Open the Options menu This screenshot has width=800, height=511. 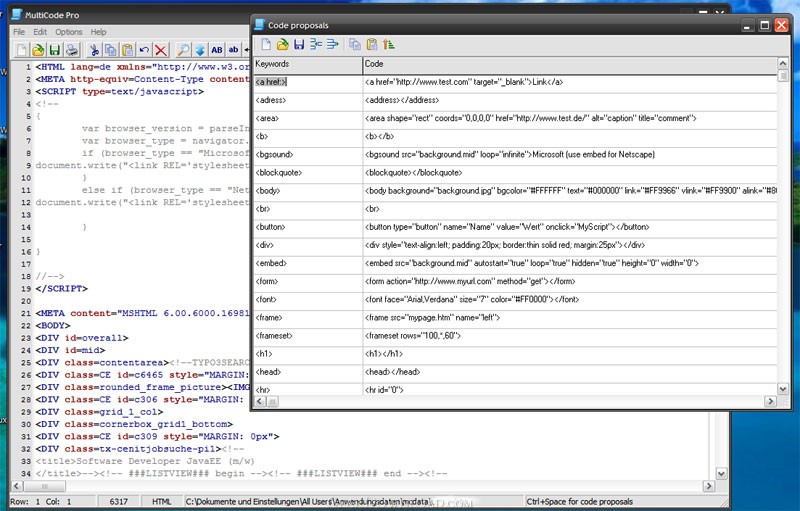tap(68, 32)
